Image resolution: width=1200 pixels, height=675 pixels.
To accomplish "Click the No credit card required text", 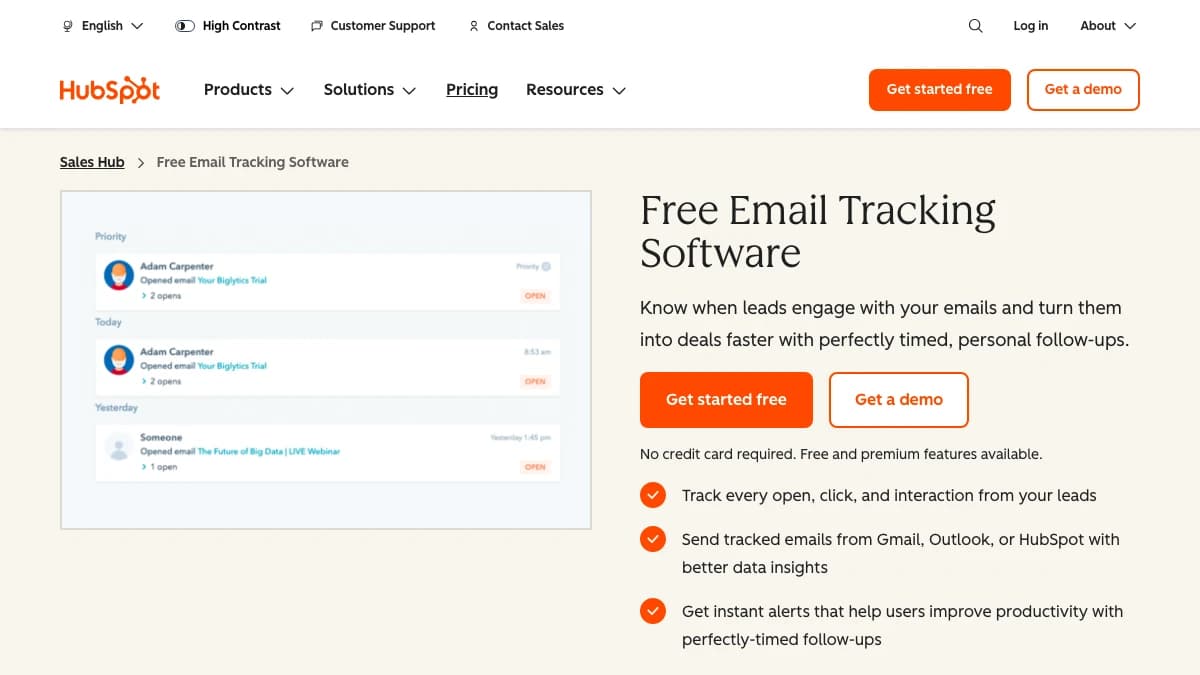I will [841, 454].
